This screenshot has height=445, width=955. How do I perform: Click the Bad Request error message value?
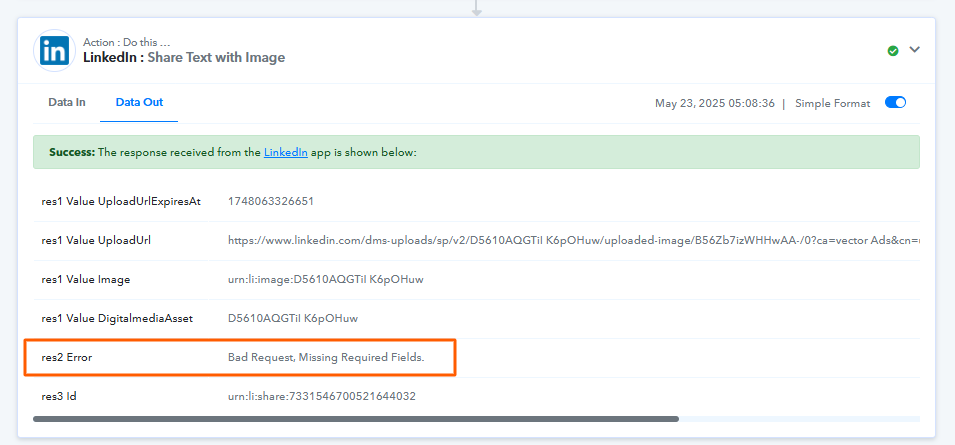pos(326,357)
